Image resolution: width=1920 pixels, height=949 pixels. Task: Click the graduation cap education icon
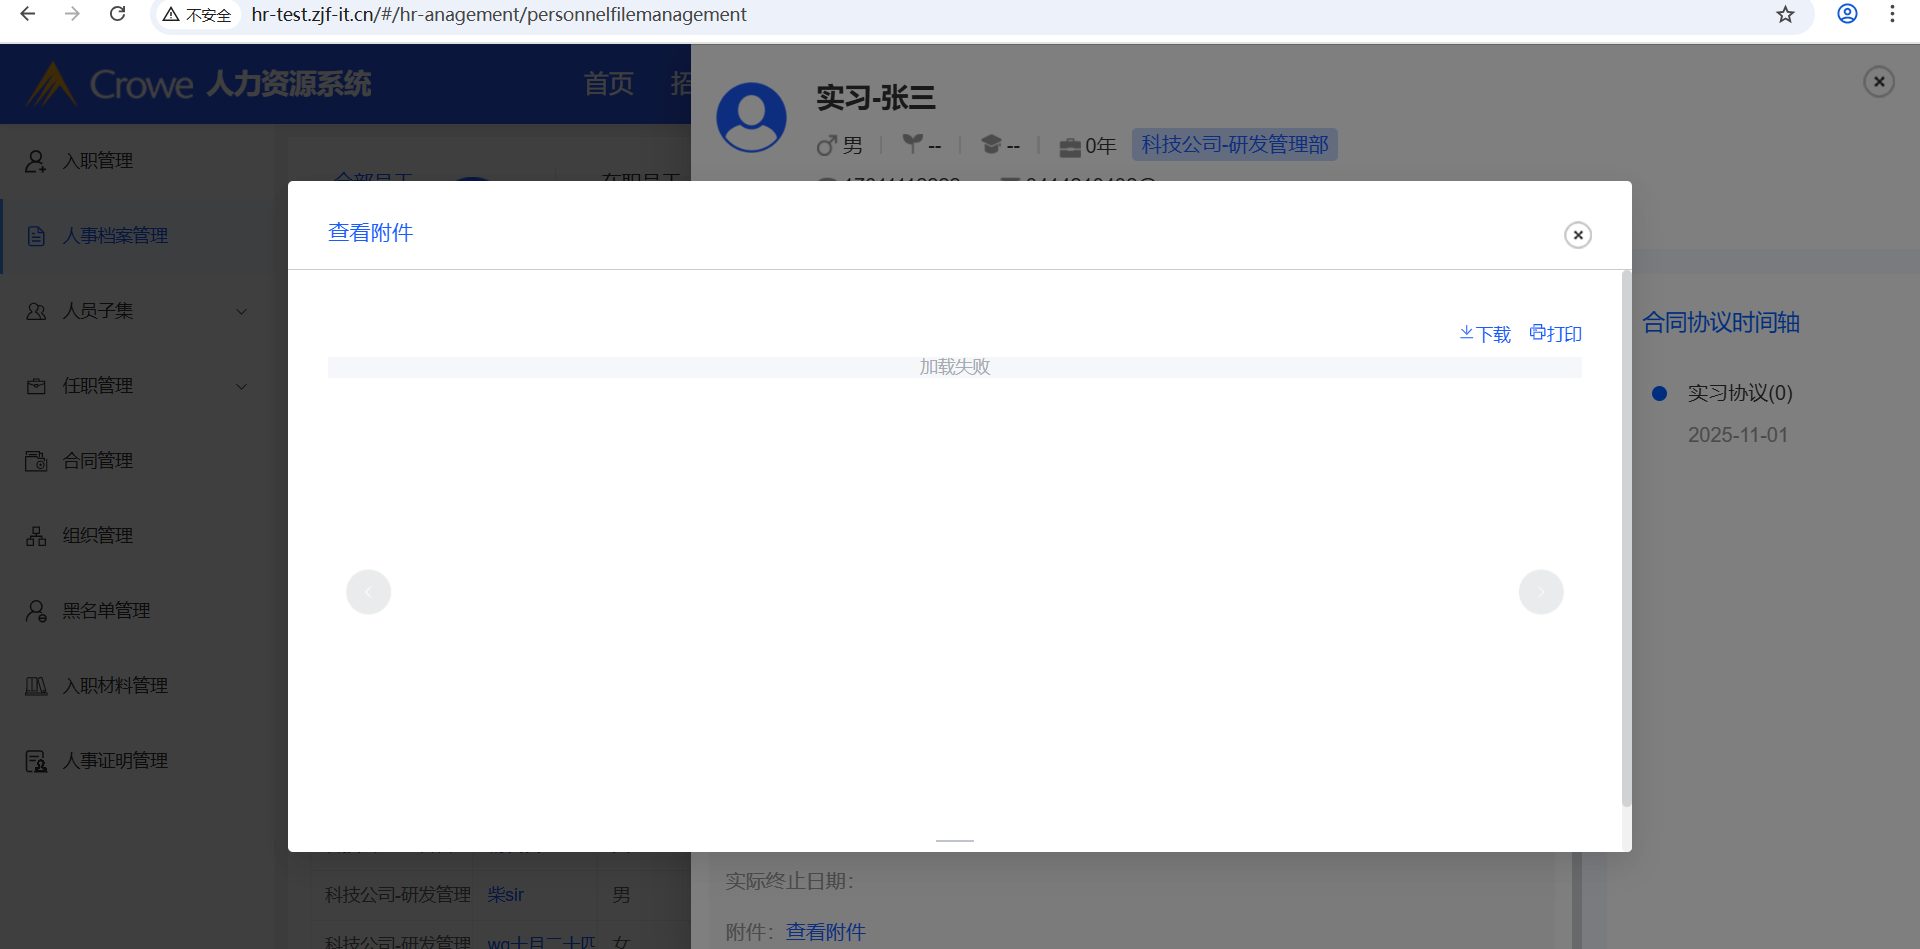coord(991,145)
